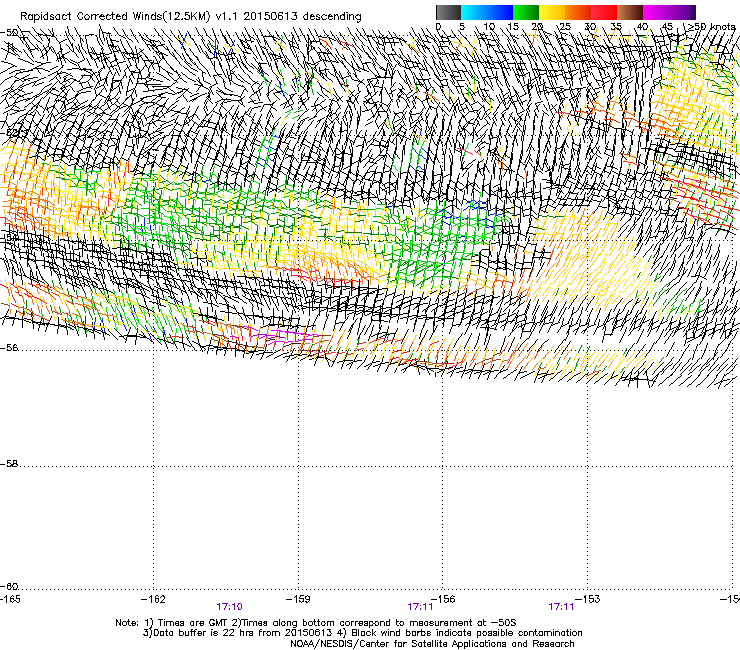Select the gray 0-5 knots color segment

[448, 12]
